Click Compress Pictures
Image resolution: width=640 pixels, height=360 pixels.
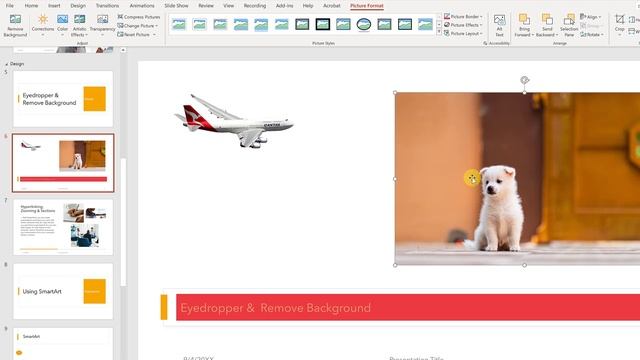(139, 17)
